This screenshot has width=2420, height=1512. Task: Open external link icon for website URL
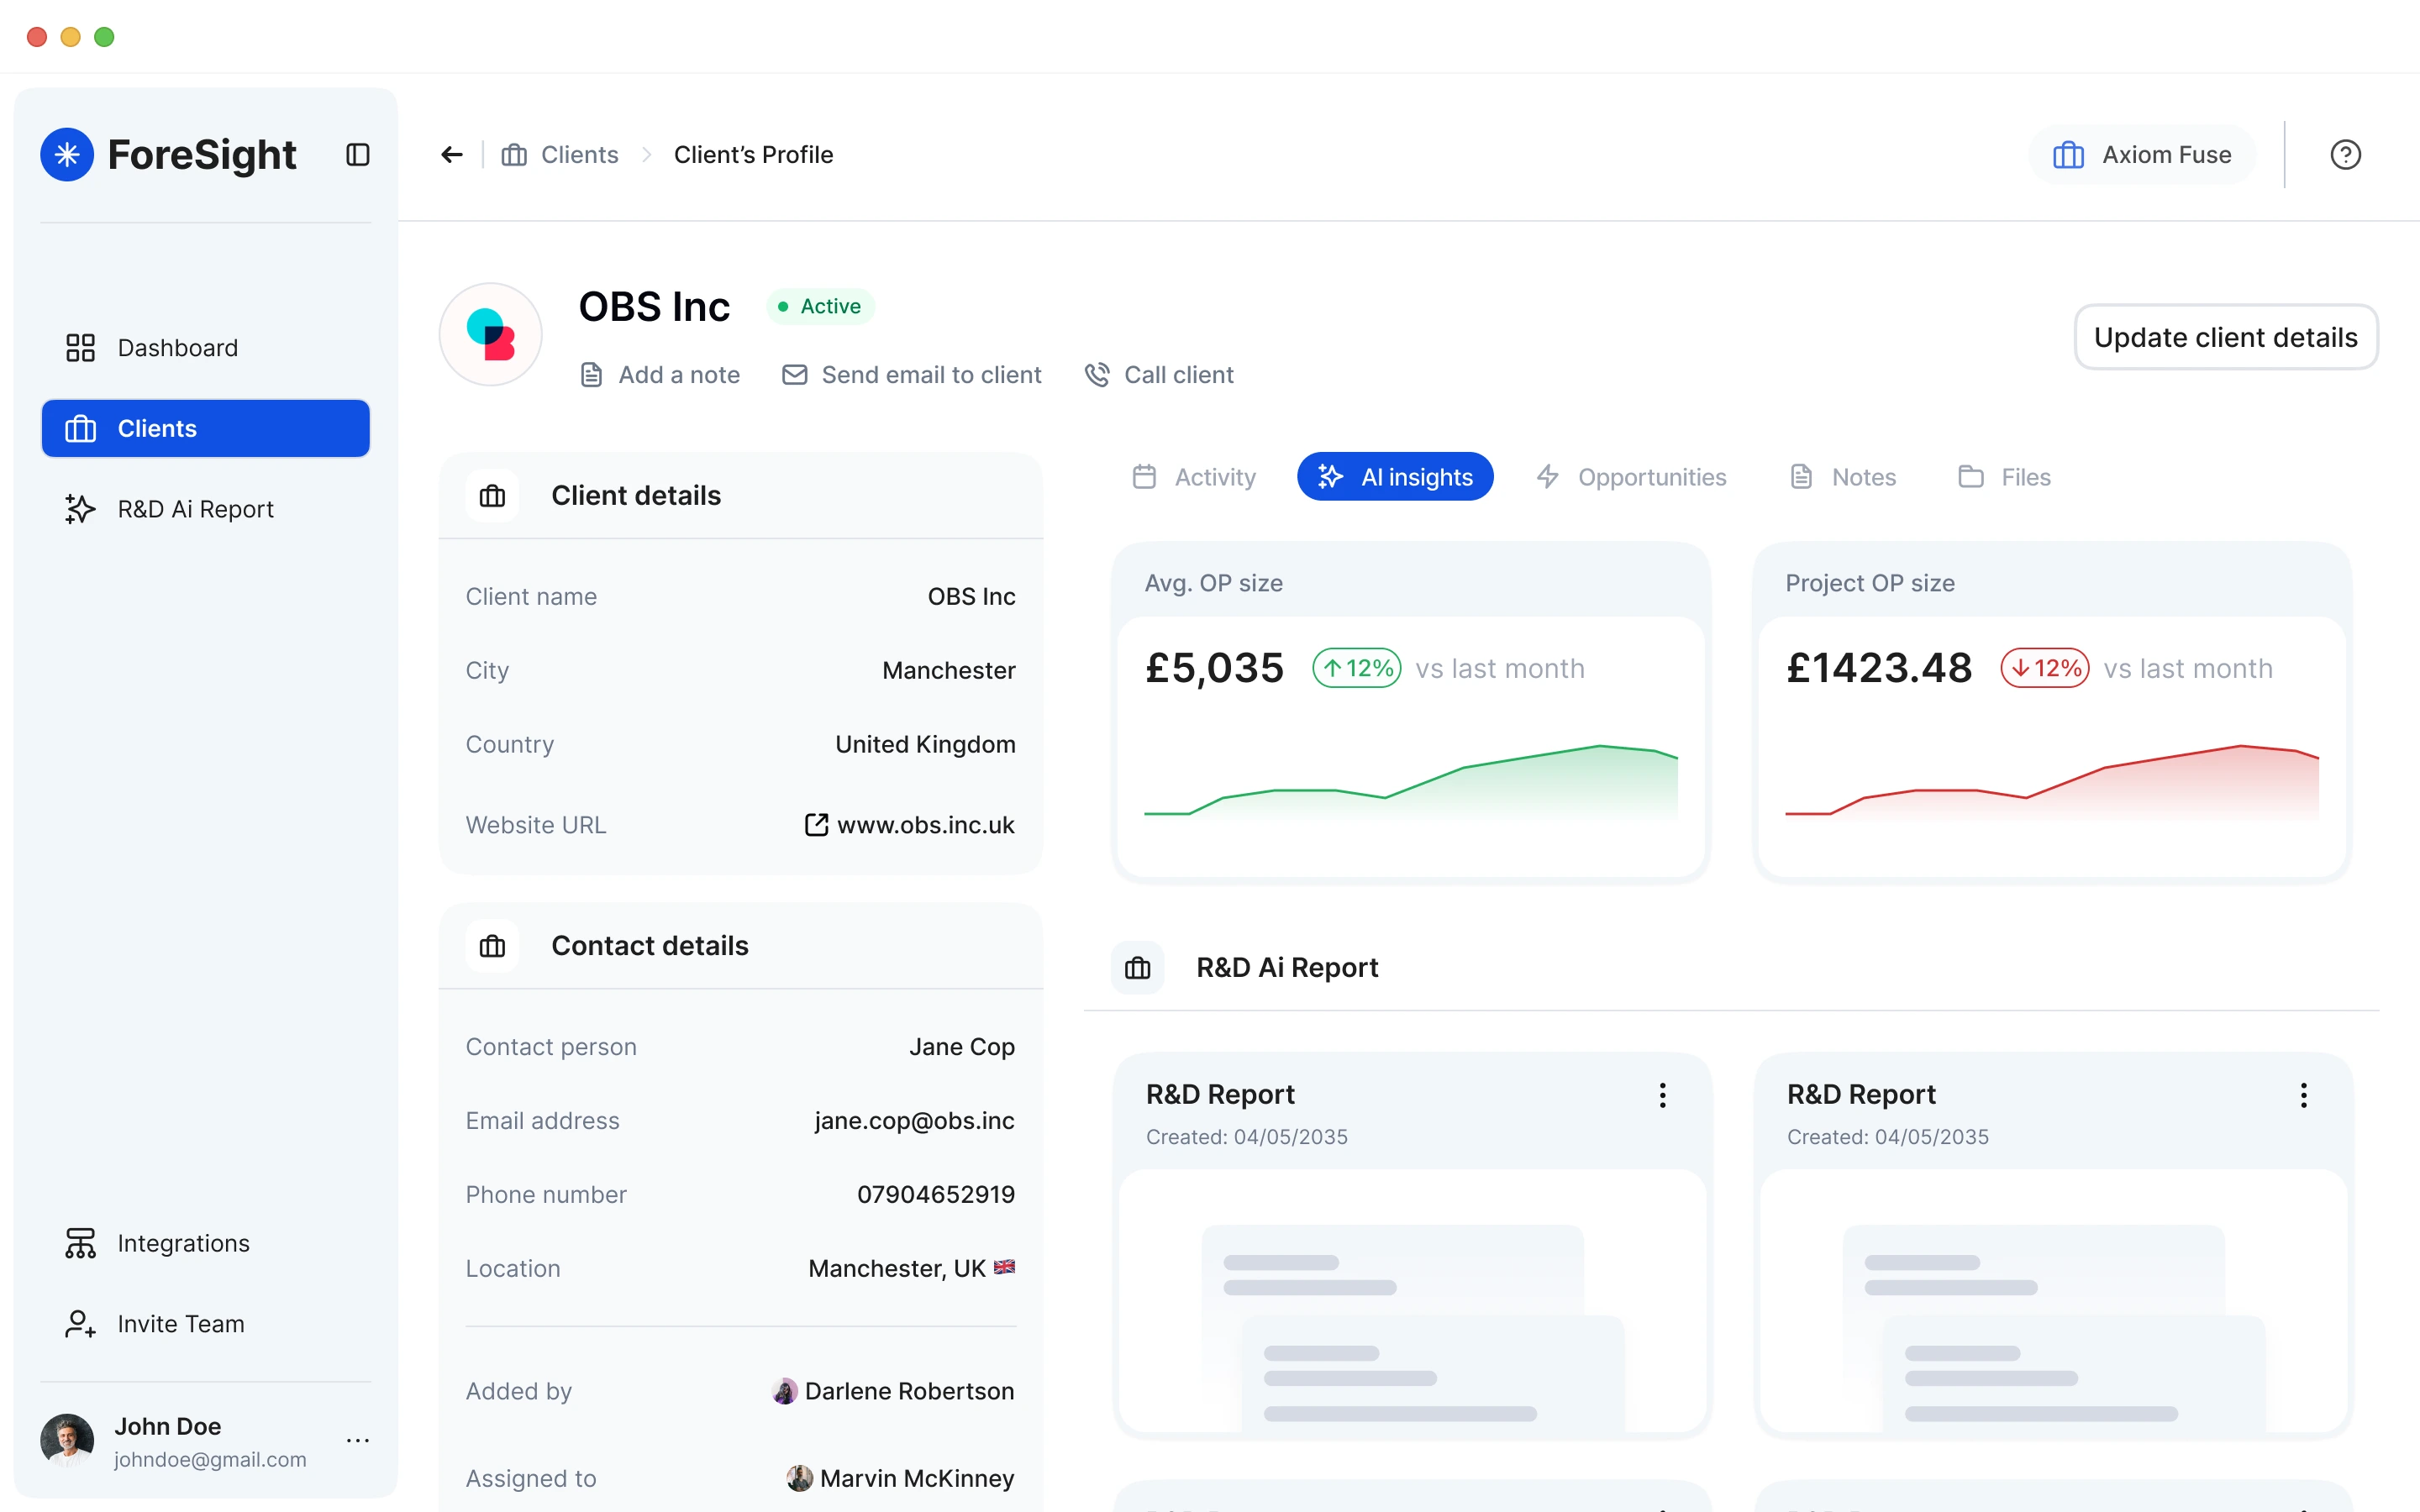click(x=816, y=824)
